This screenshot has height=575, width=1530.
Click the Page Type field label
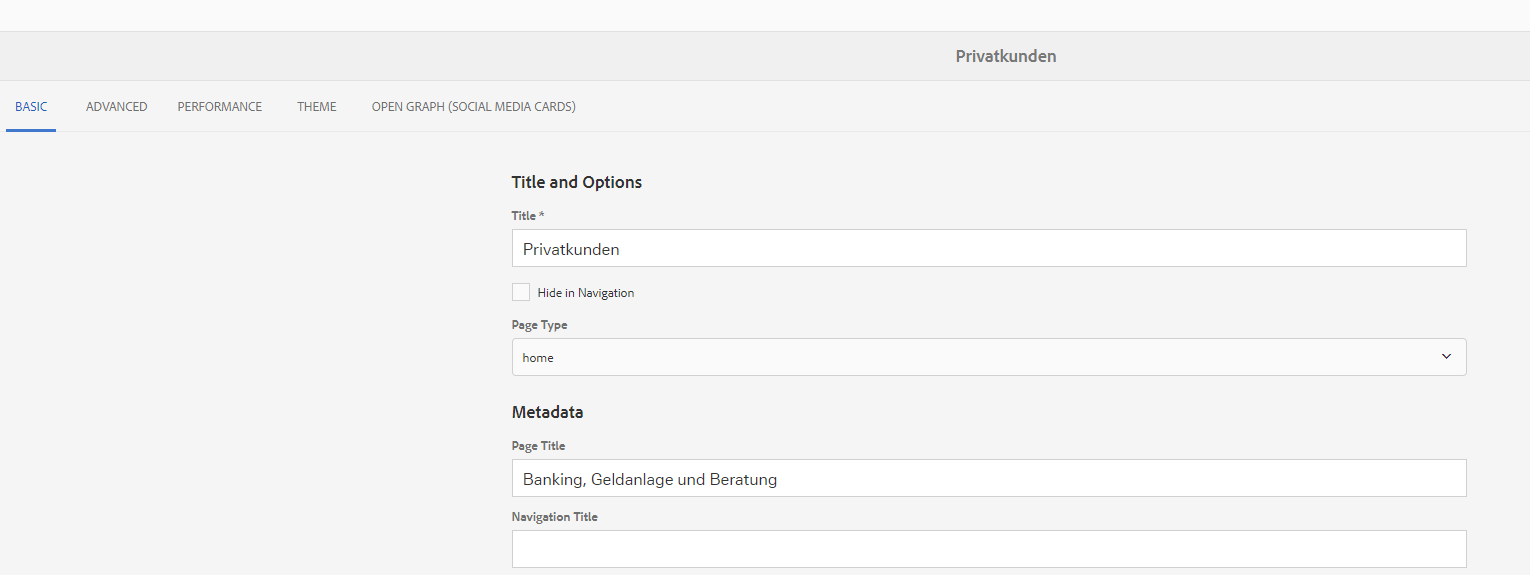[539, 325]
